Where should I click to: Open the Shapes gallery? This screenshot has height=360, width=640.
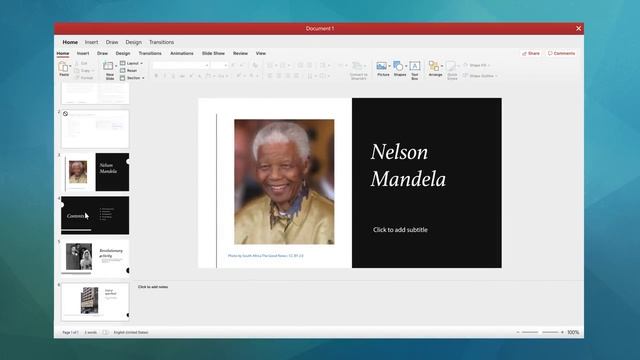400,69
